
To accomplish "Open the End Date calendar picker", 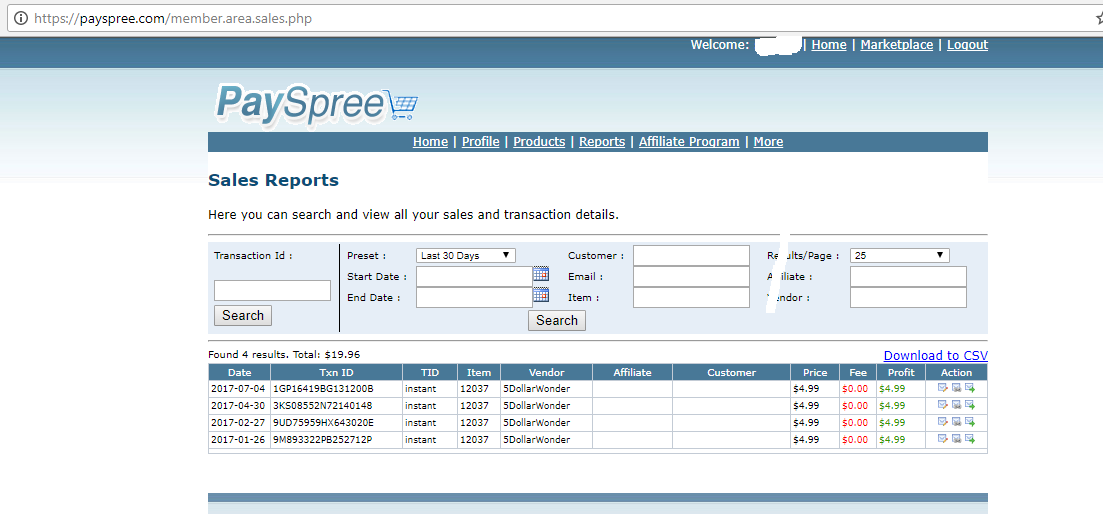I will tap(541, 295).
